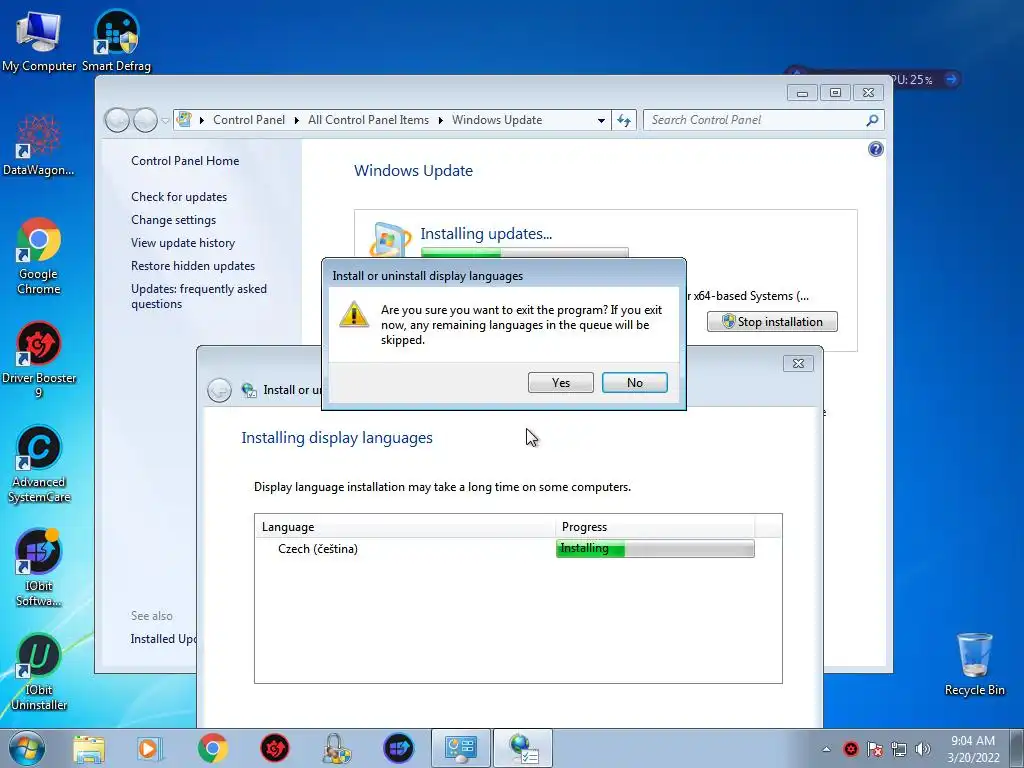Screen dimensions: 1024x768
Task: Click the Czech Installing progress bar
Action: (655, 549)
